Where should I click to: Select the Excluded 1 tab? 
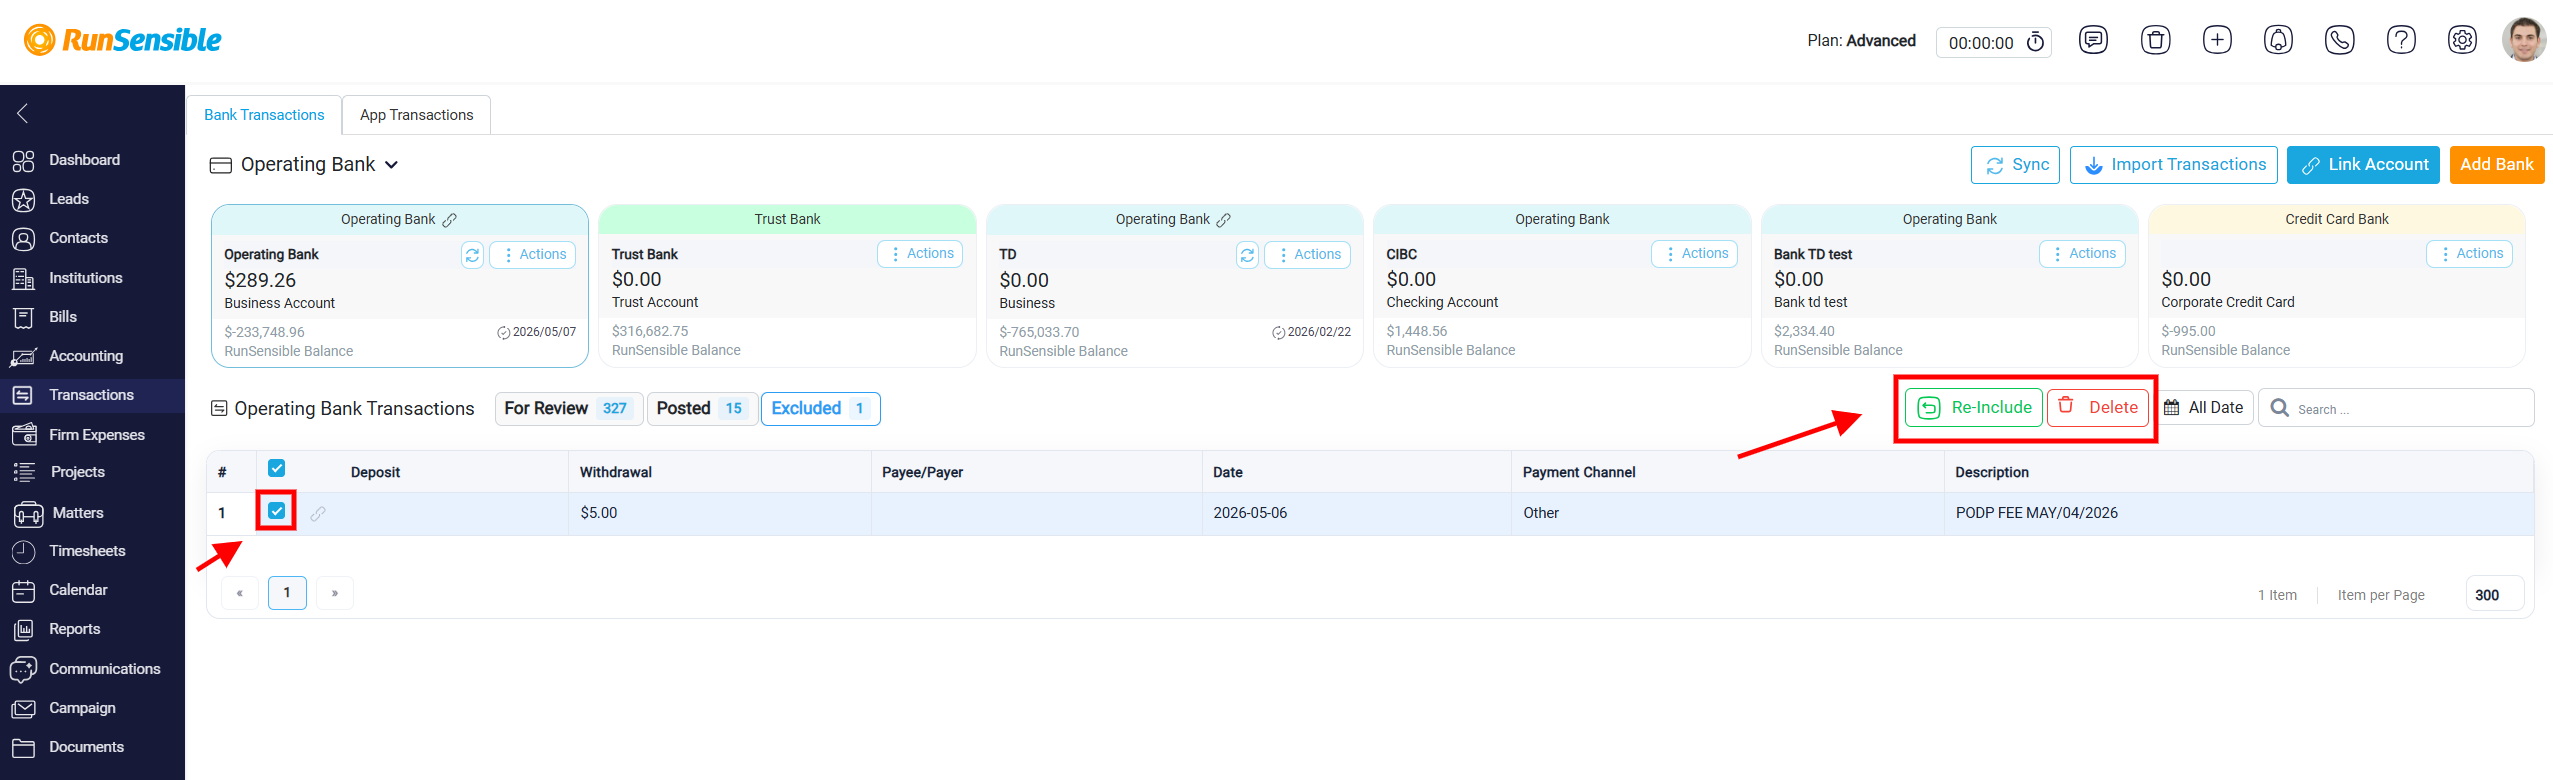pyautogui.click(x=820, y=409)
